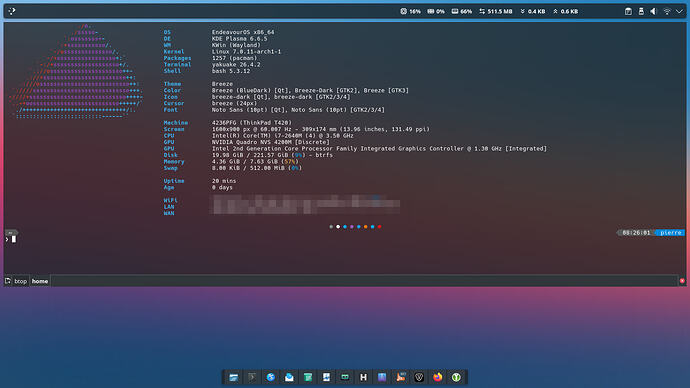Click the 08:26:01 time prompt segment
The height and width of the screenshot is (388, 690).
pos(636,233)
